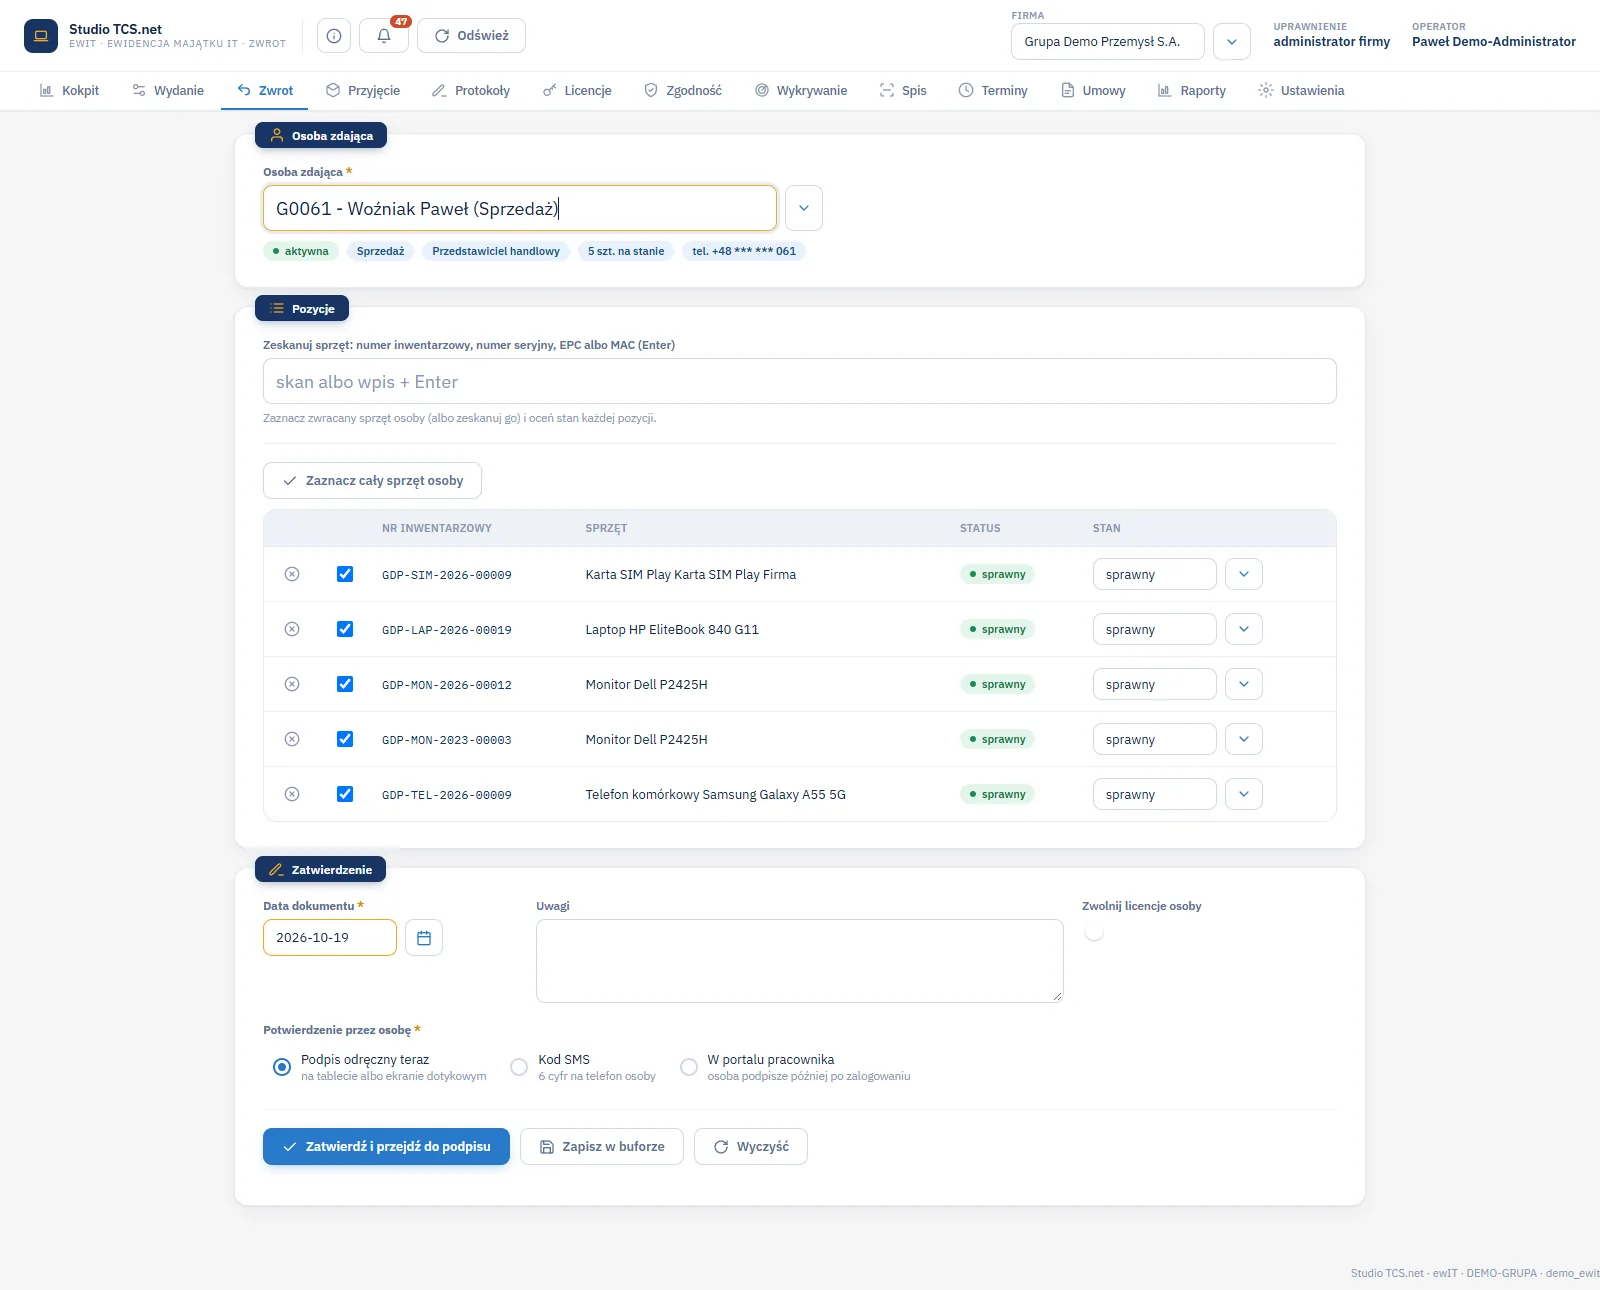Open Przyjęcie section
The width and height of the screenshot is (1600, 1290).
363,91
